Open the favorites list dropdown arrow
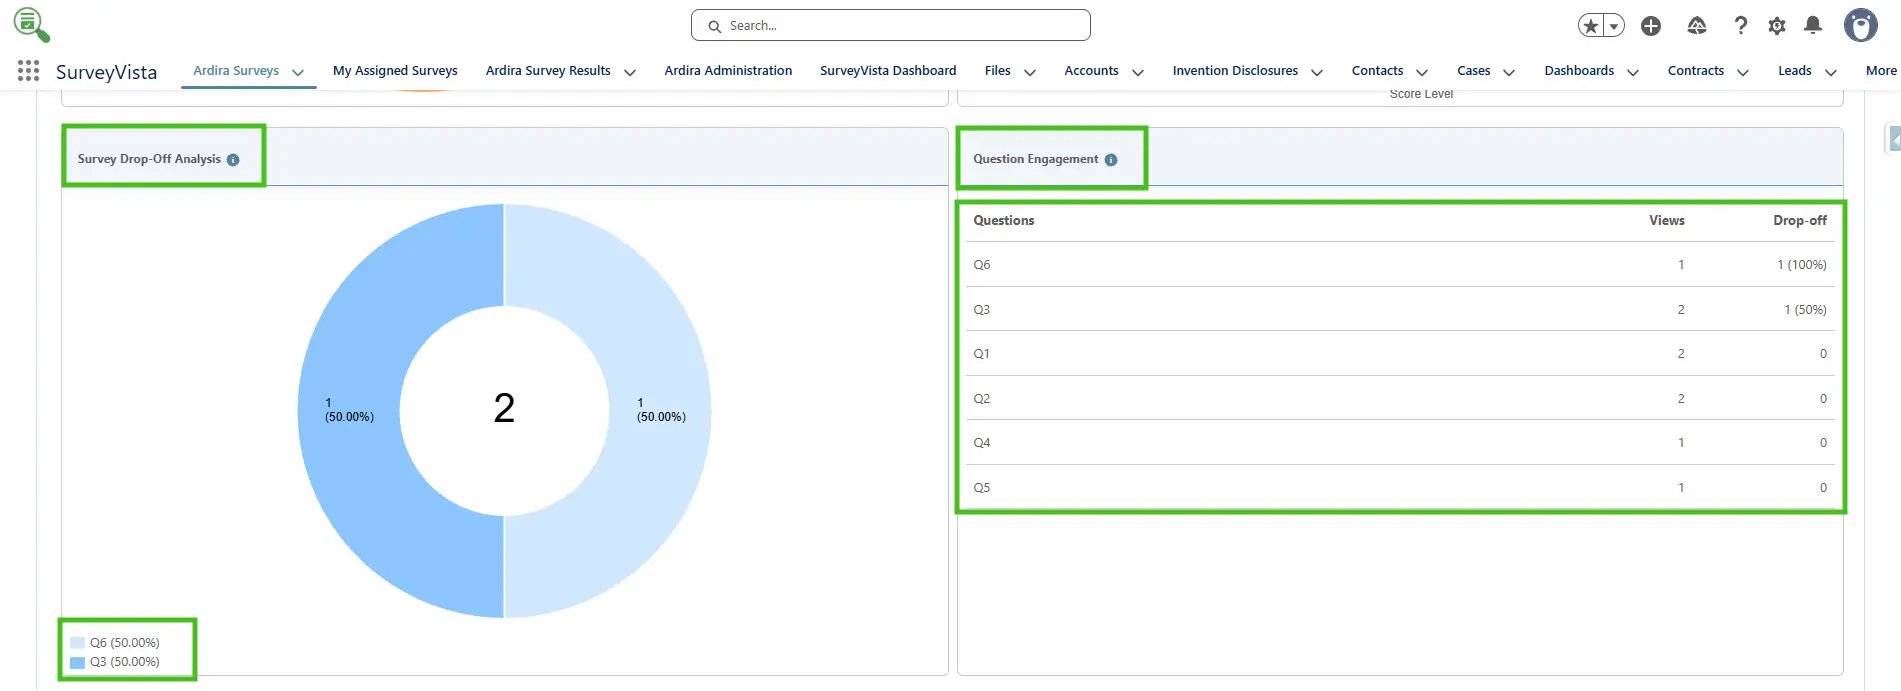Screen dimensions: 1901x691 [1614, 26]
